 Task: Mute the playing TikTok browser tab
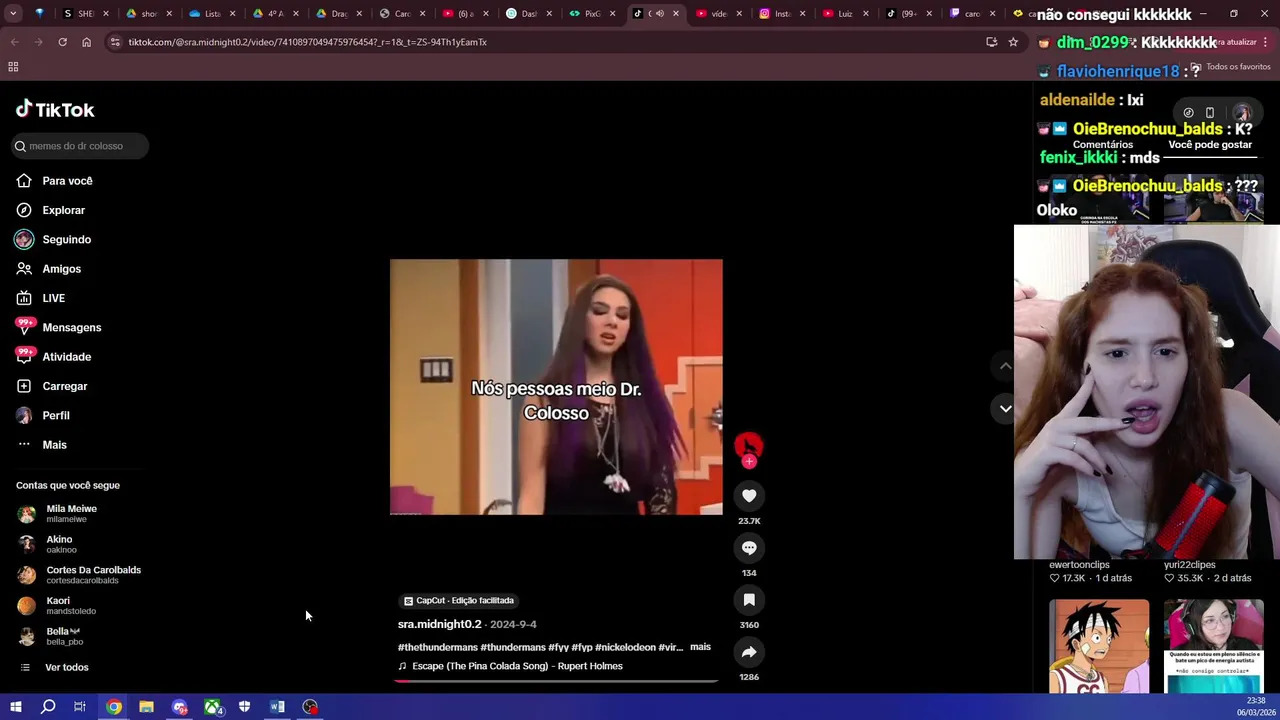pyautogui.click(x=659, y=14)
